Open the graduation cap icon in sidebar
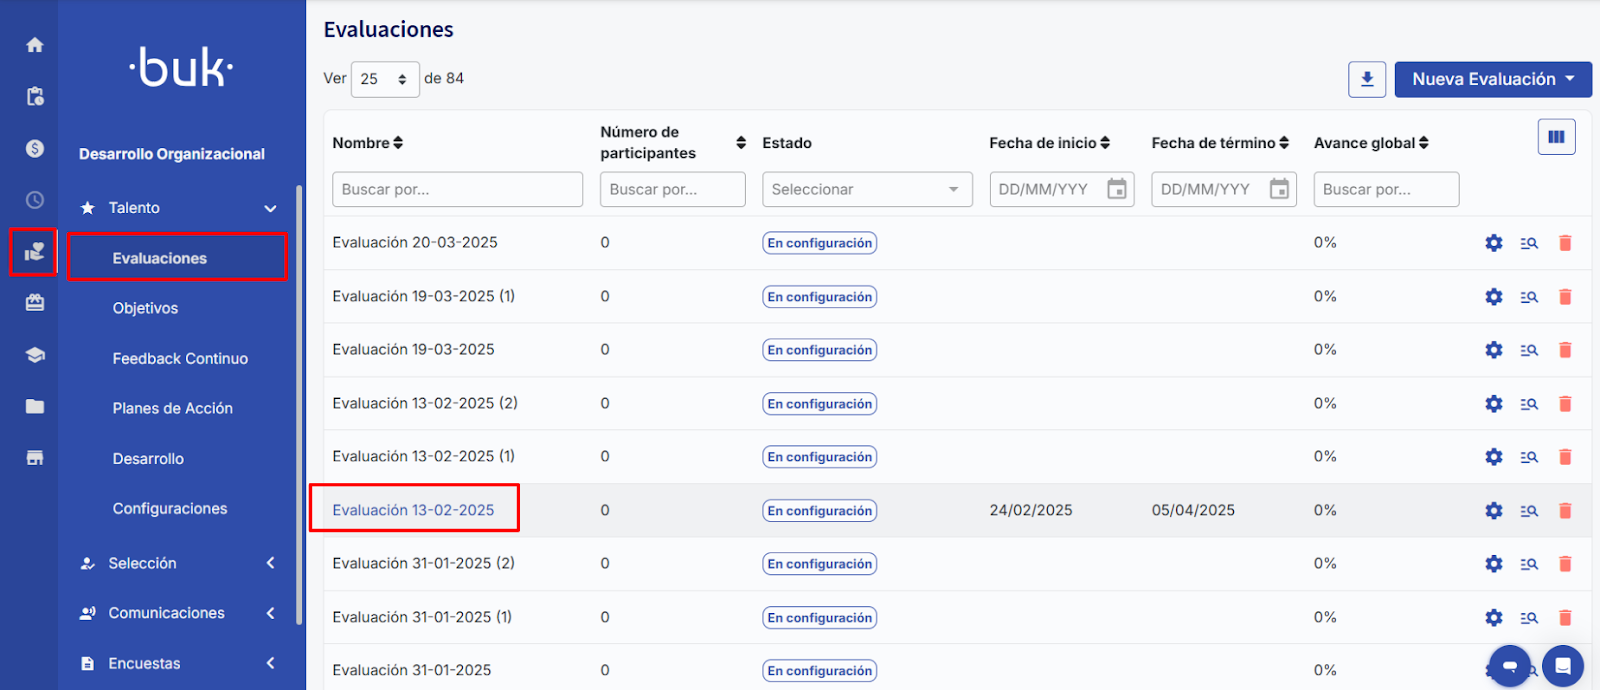Screen dimensions: 1600x690 tap(35, 355)
